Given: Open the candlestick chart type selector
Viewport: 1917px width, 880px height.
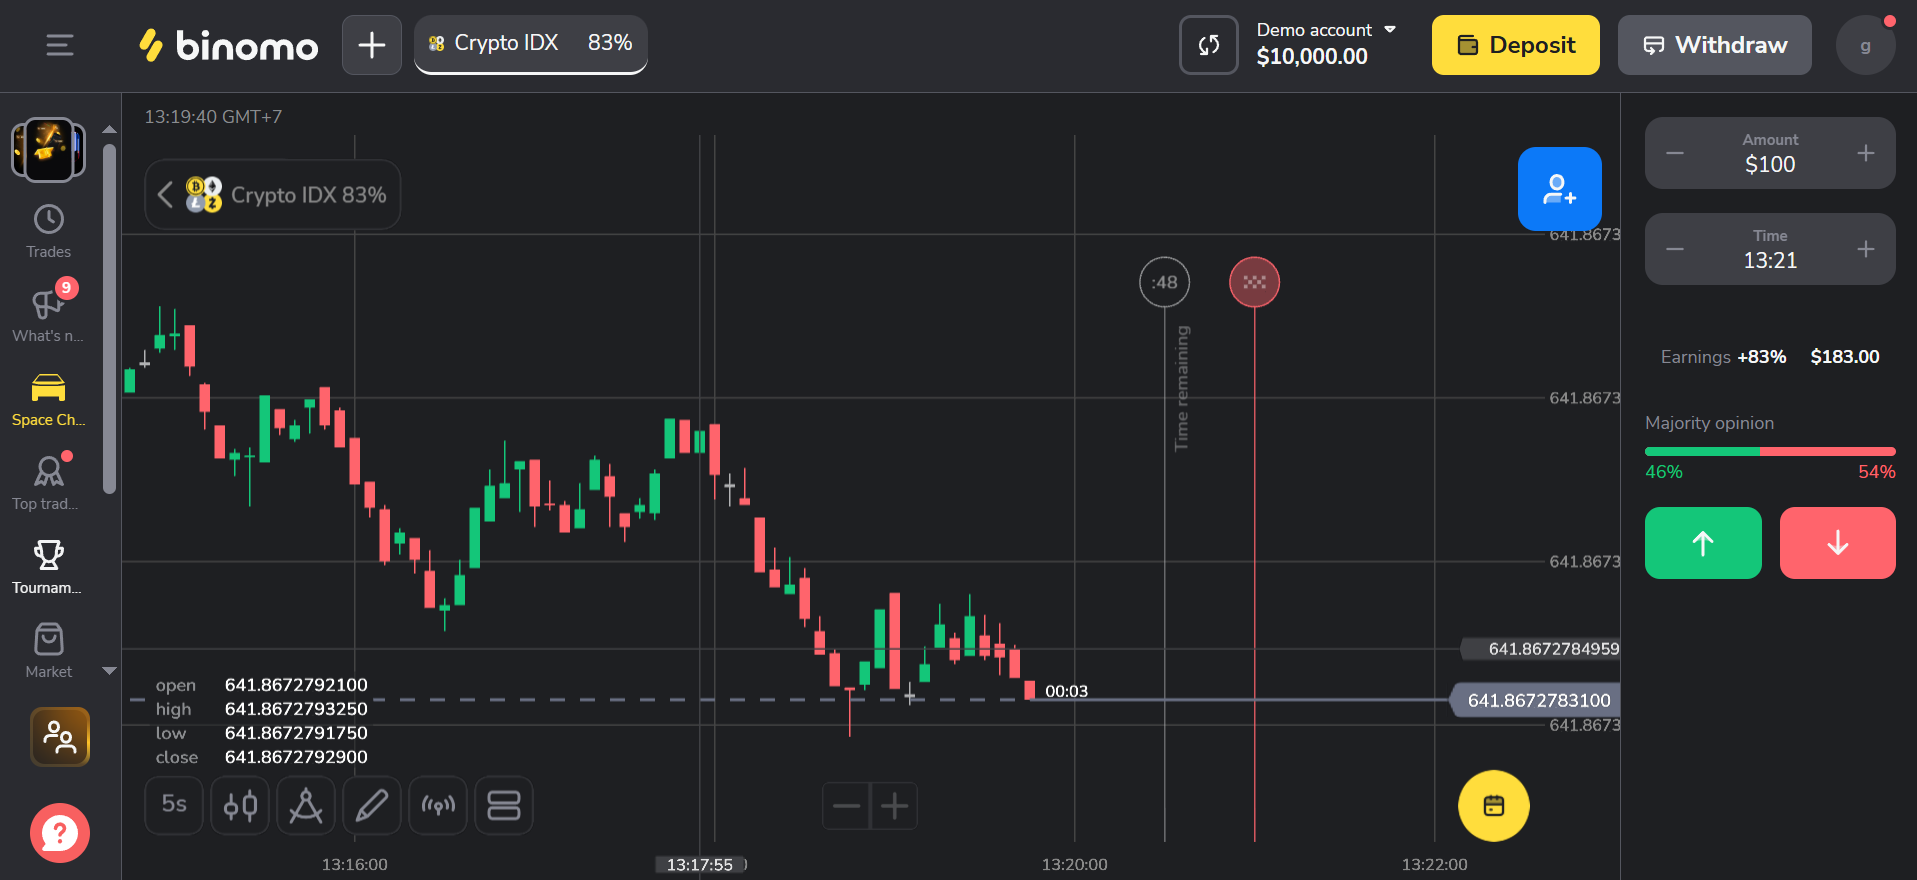Looking at the screenshot, I should pyautogui.click(x=240, y=805).
